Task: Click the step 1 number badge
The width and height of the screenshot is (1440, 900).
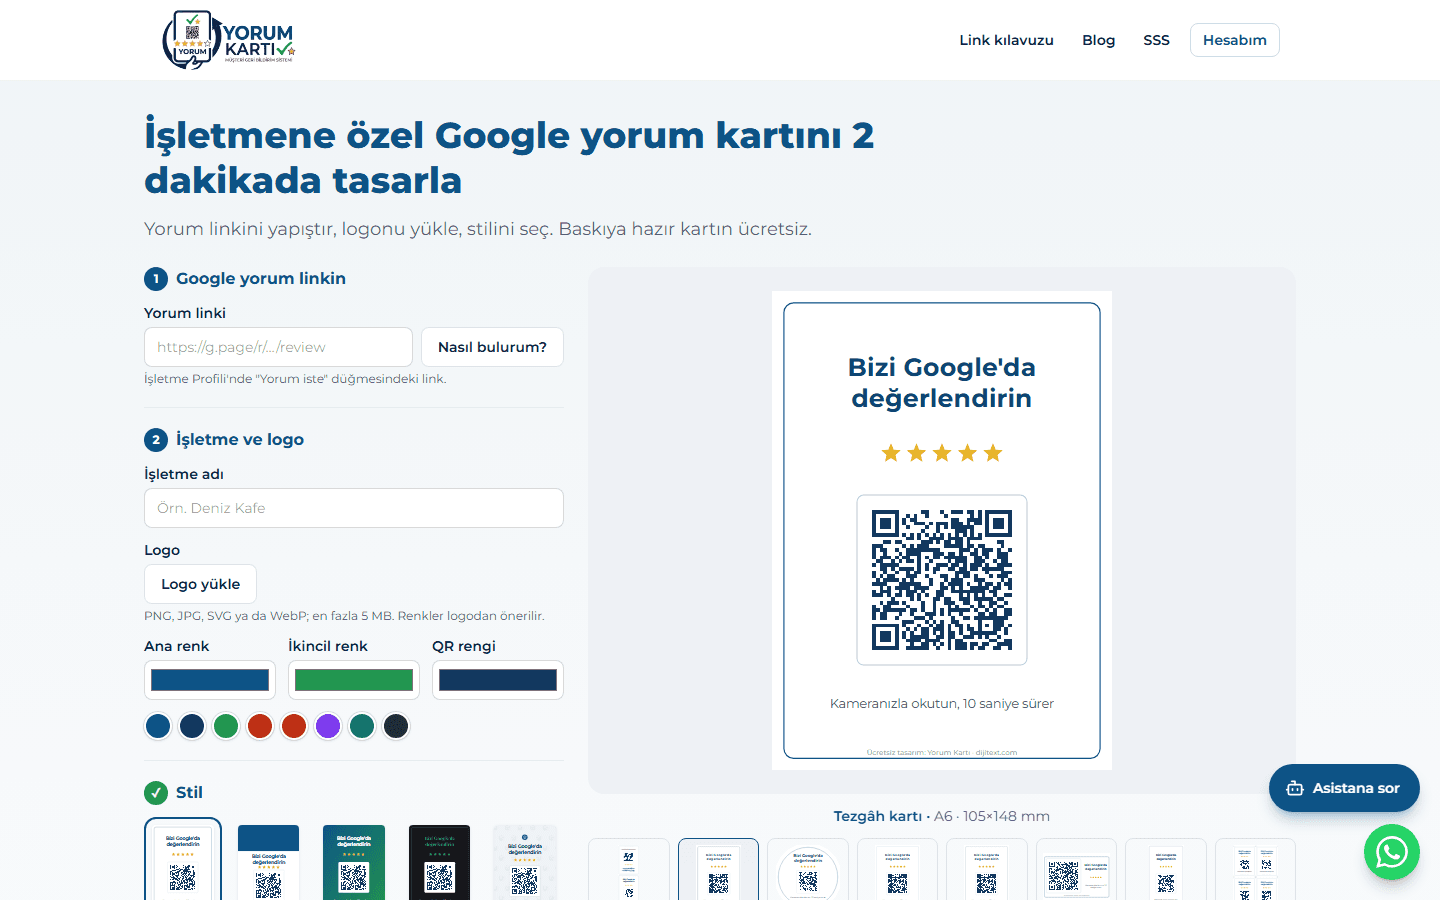Action: (x=156, y=278)
